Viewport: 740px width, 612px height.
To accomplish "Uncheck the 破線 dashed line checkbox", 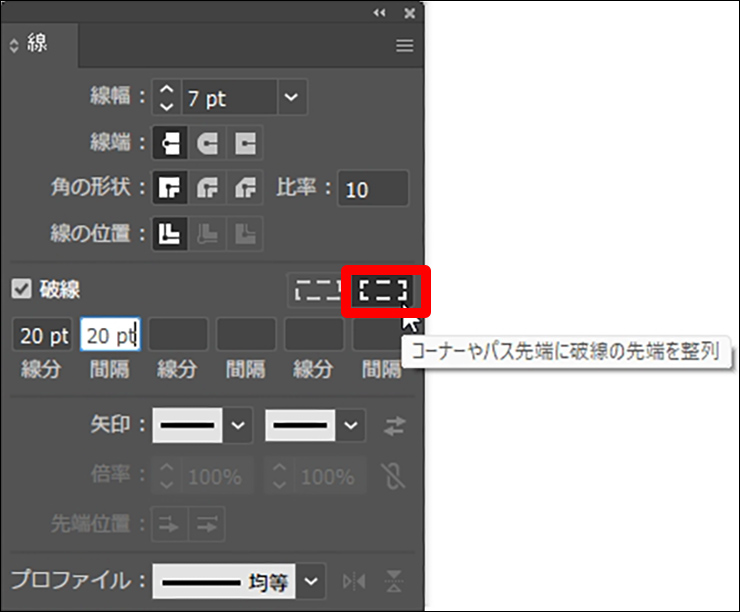I will [x=21, y=290].
